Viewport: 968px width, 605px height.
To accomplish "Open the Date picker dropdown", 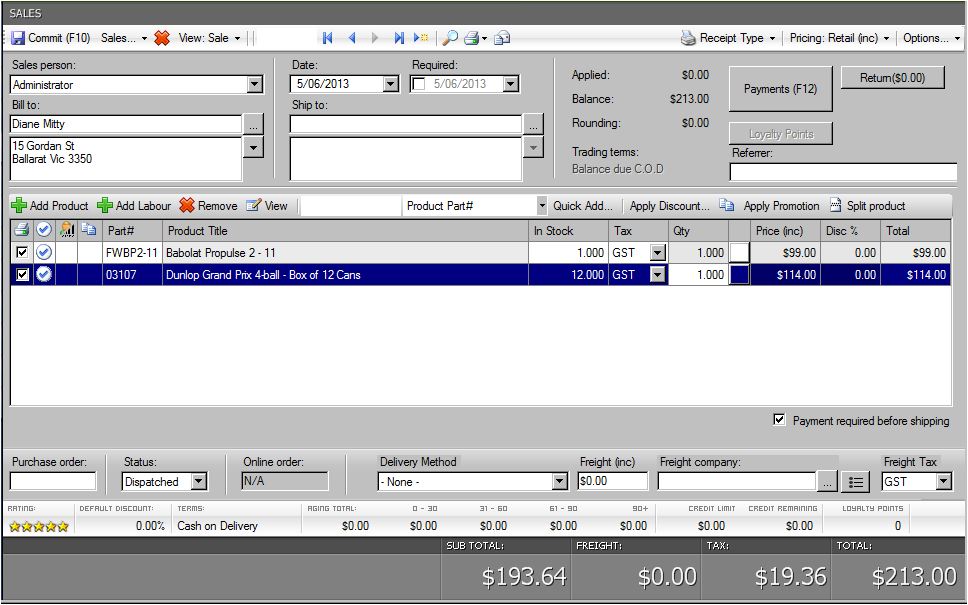I will [x=391, y=84].
